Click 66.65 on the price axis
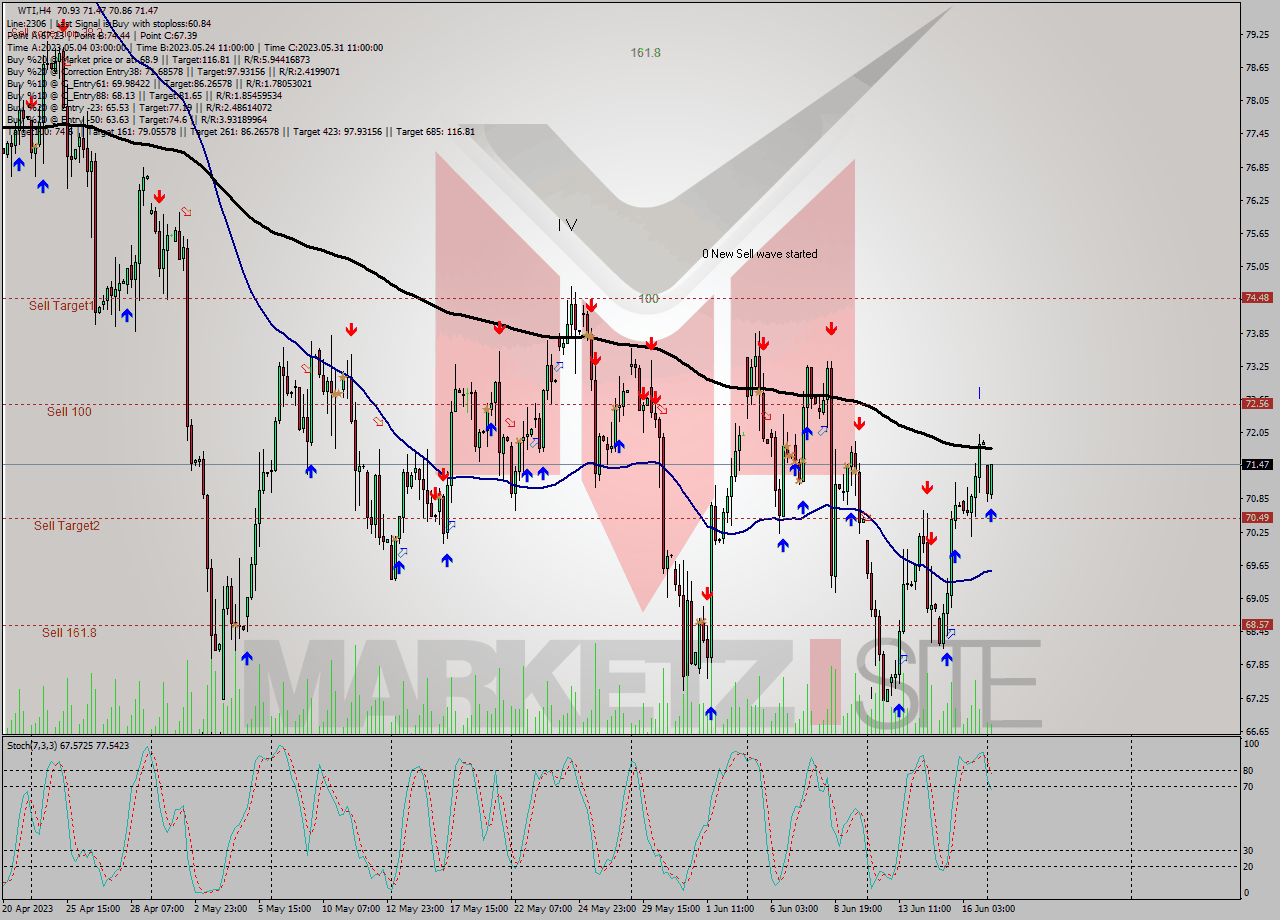 coord(1257,731)
